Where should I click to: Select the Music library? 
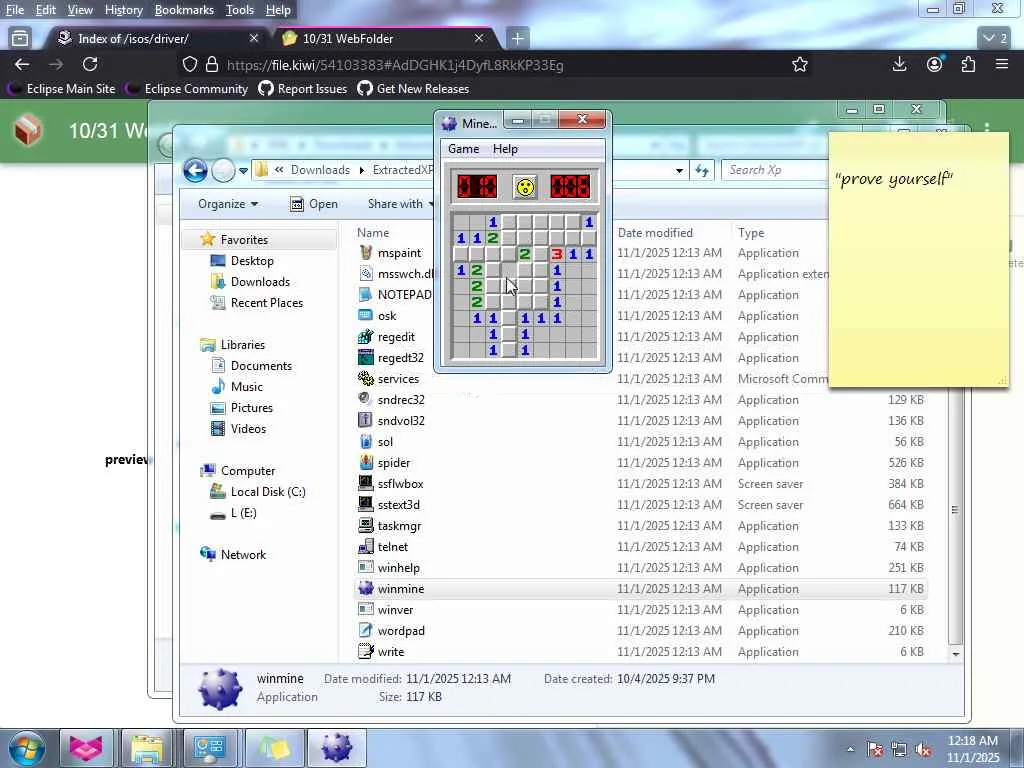point(246,387)
